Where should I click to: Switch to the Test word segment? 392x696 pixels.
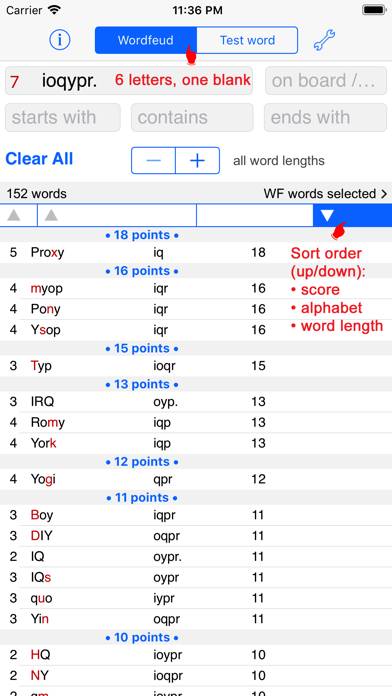[x=247, y=40]
